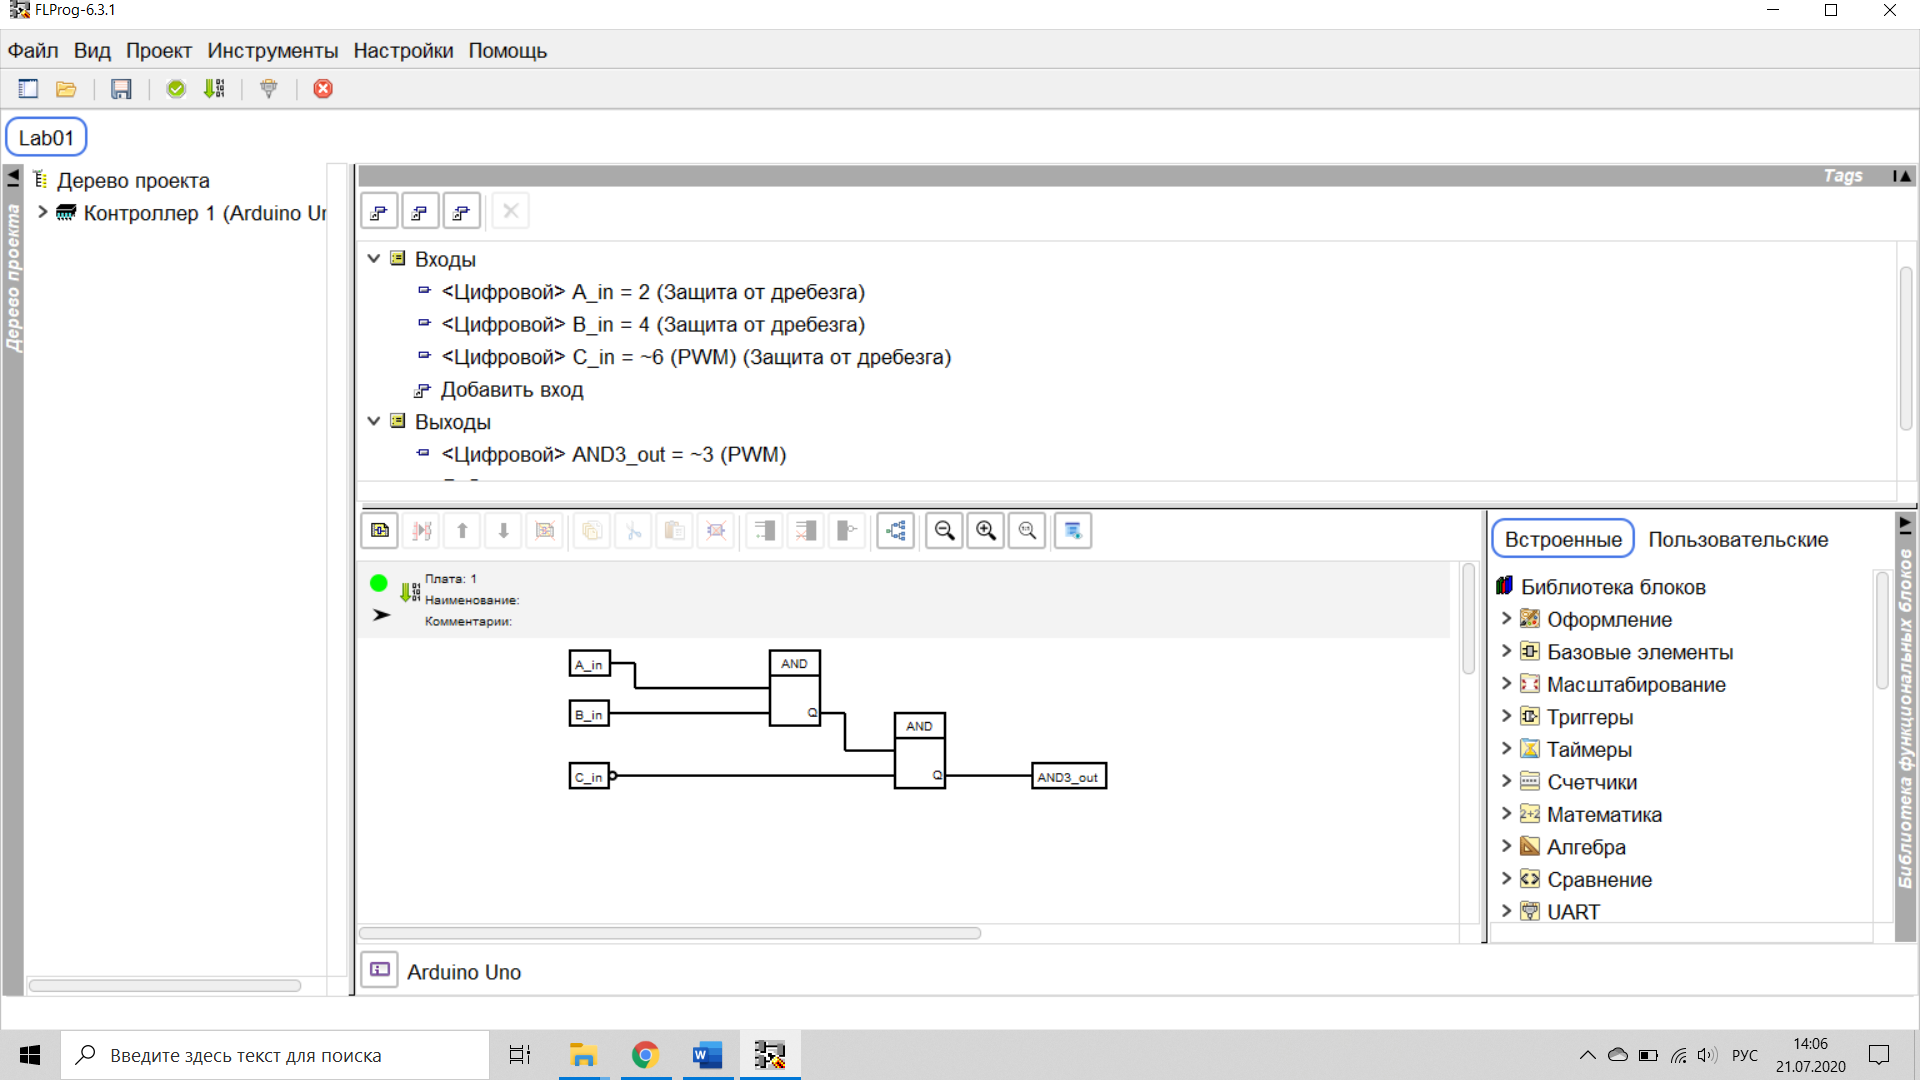Collapse the Входы tree node

tap(374, 259)
